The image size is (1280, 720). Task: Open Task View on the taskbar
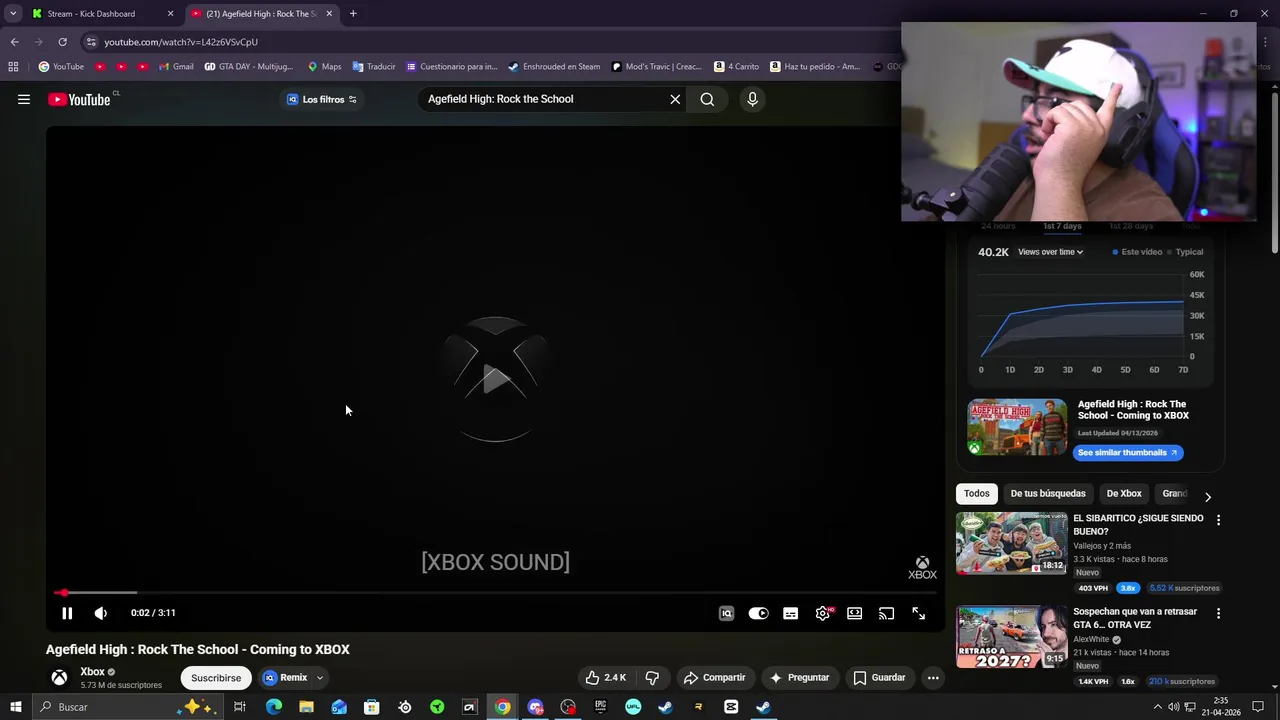(240, 707)
